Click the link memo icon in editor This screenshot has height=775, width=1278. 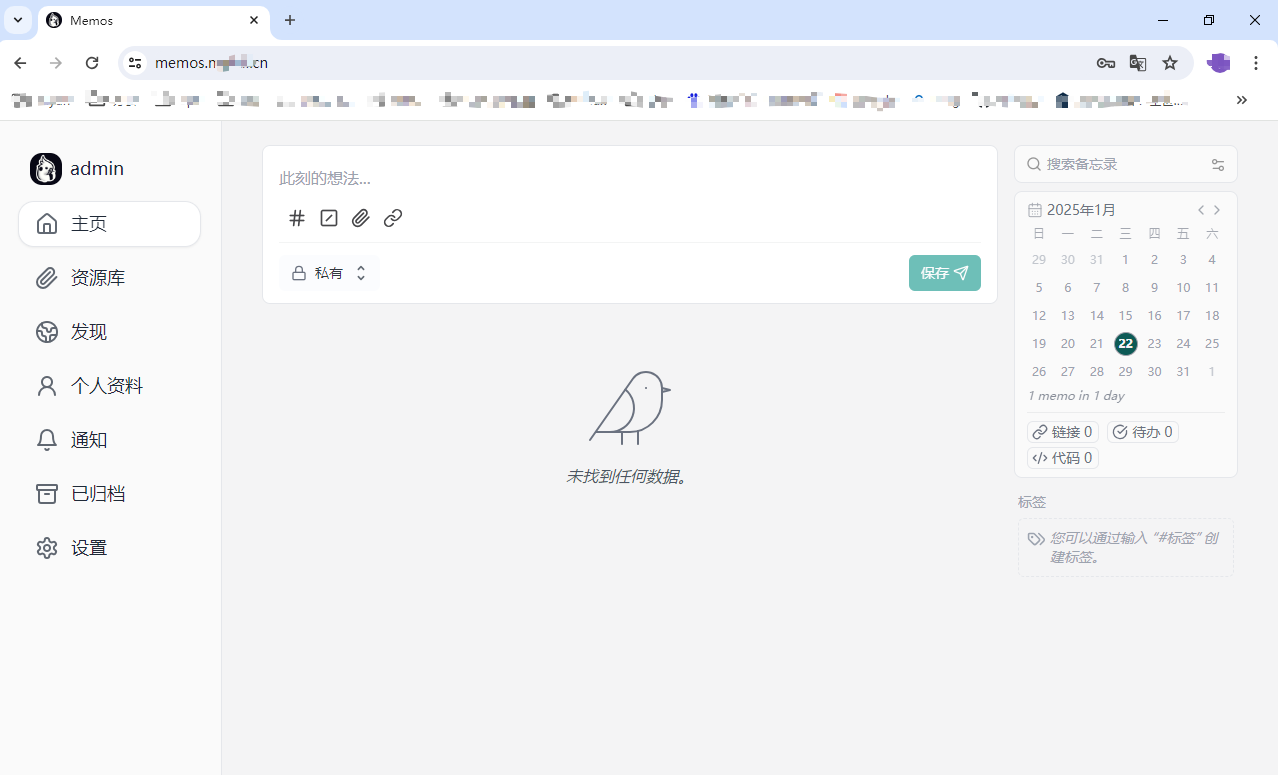393,218
